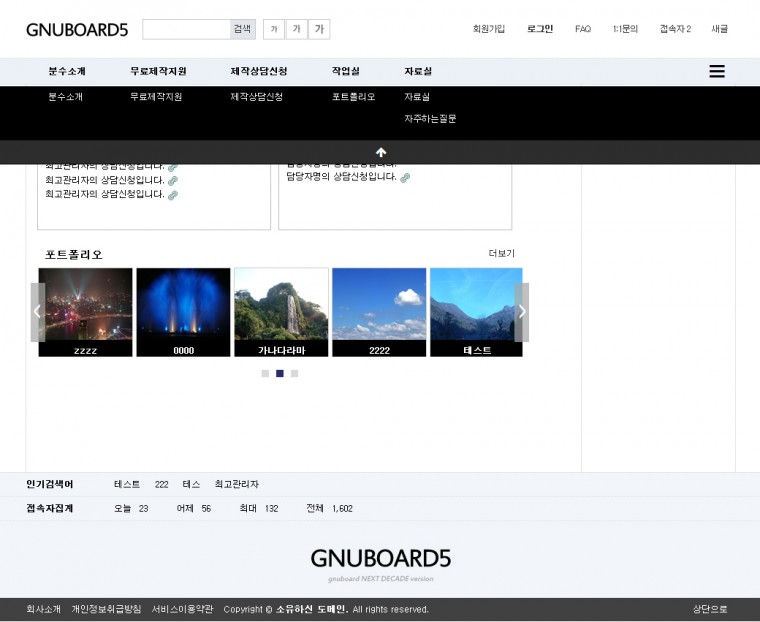This screenshot has width=760, height=622.
Task: Click in the search input field
Action: (x=186, y=29)
